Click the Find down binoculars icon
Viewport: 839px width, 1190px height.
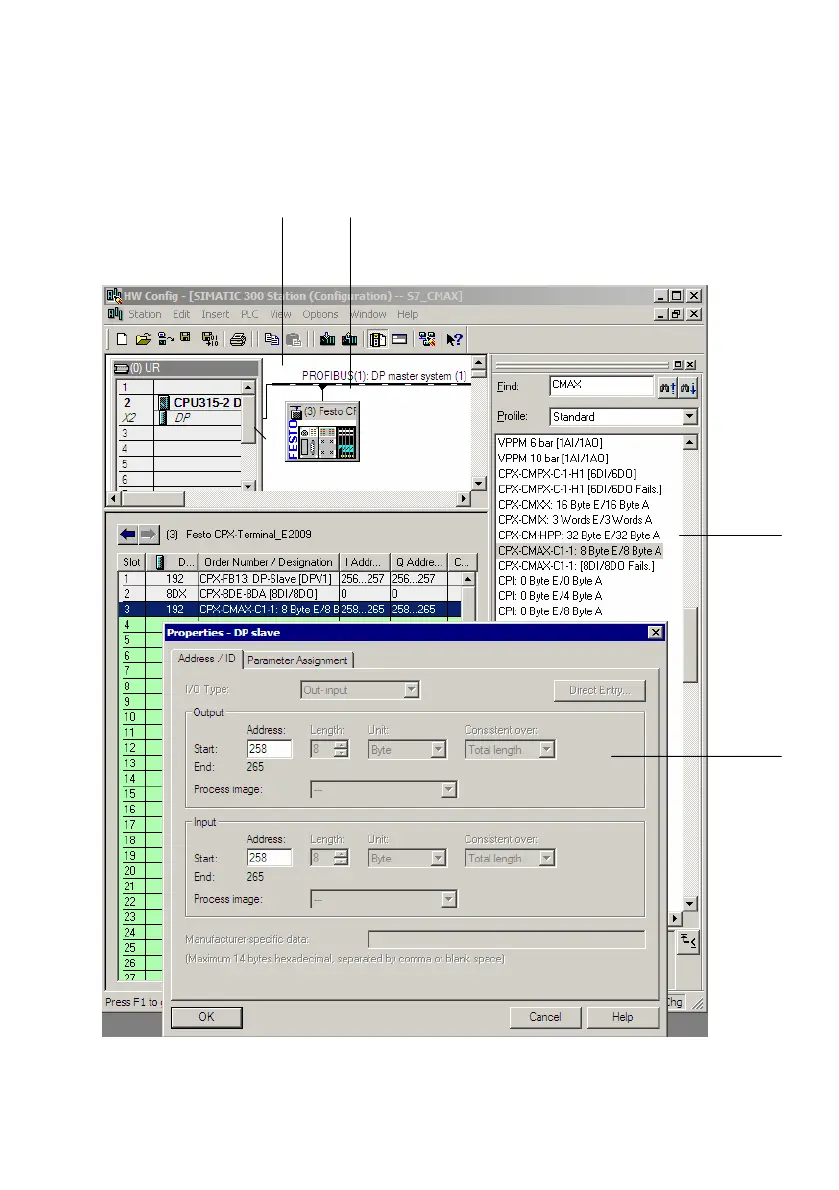coord(688,388)
